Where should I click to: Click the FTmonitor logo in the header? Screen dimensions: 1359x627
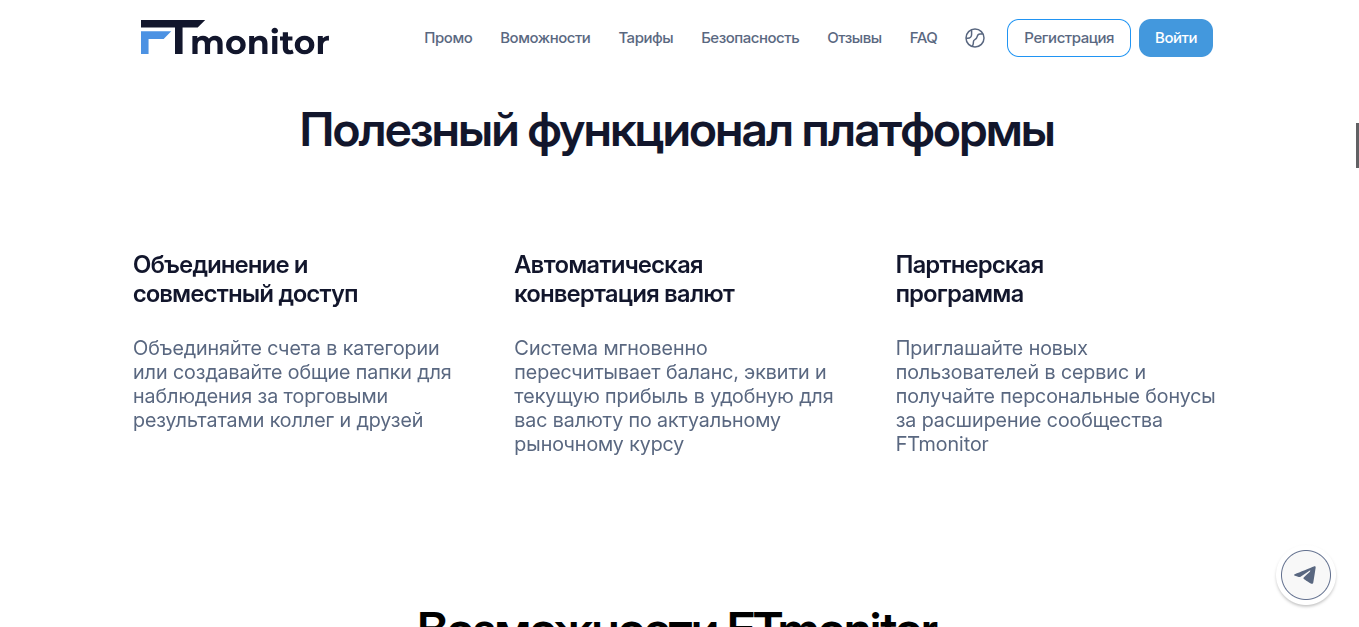tap(234, 38)
